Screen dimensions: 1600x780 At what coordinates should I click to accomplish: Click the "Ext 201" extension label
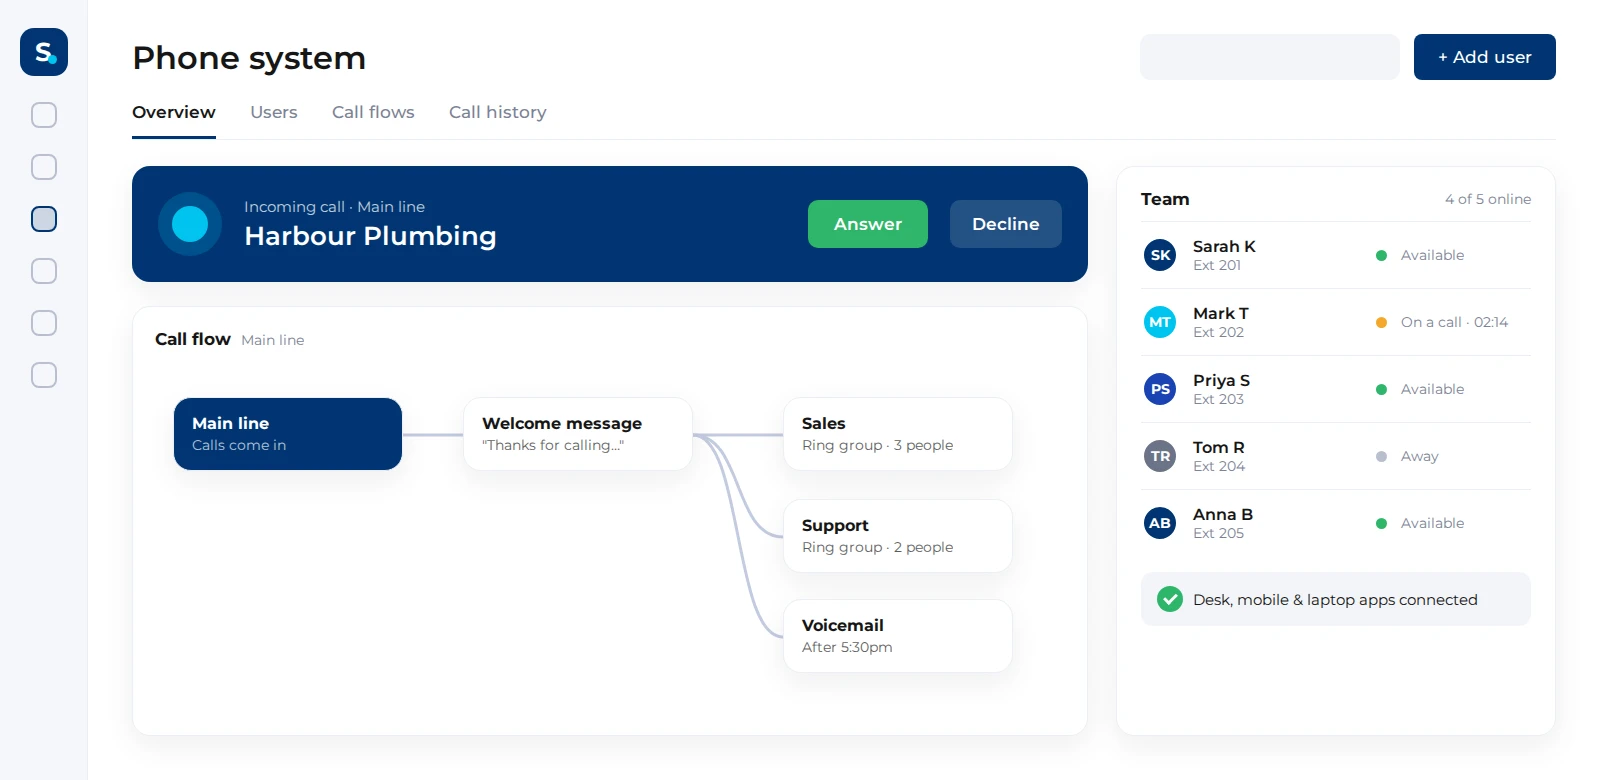pos(1217,265)
